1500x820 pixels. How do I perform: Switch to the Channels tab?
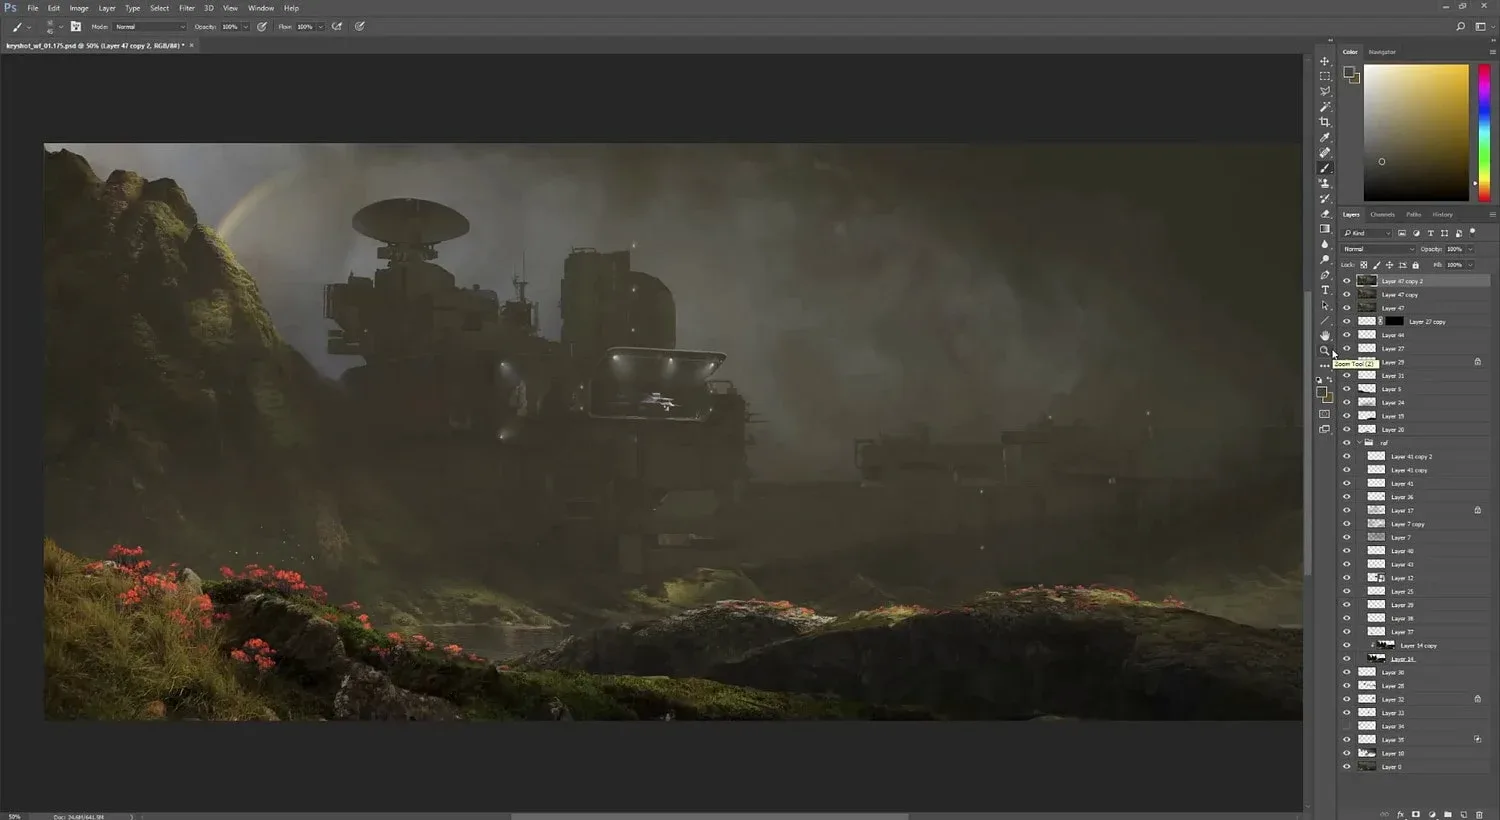(1382, 214)
